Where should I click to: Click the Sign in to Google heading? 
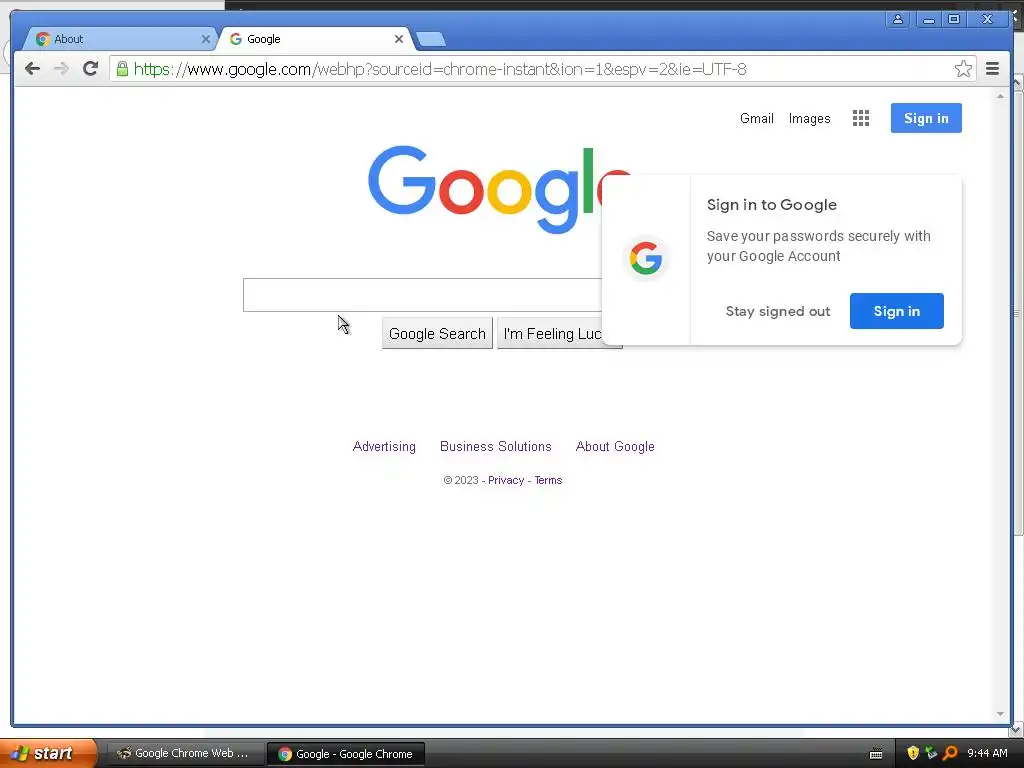click(771, 205)
